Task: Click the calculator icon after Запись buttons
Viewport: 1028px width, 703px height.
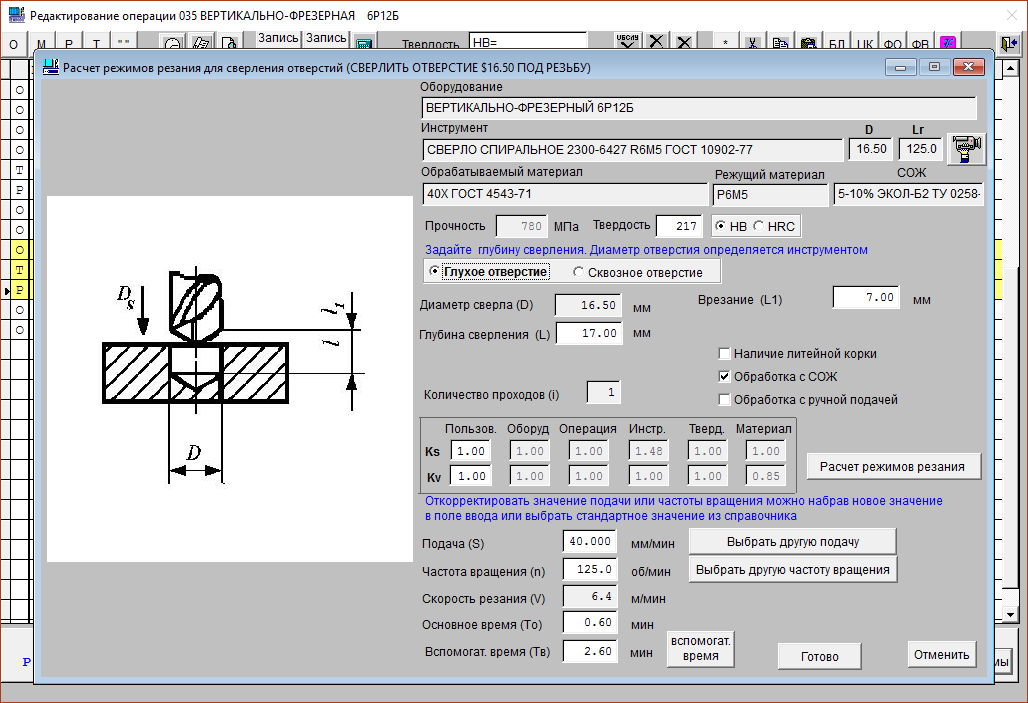Action: pos(364,44)
